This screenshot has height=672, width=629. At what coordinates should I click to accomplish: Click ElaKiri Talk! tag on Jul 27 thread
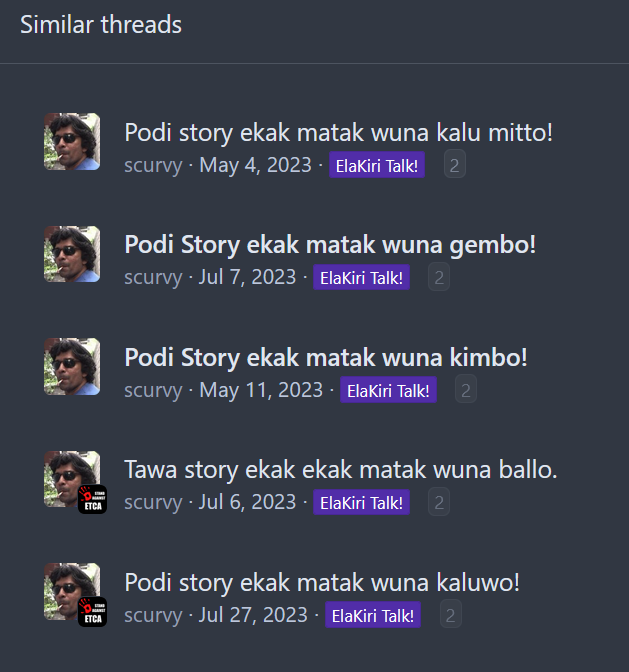coord(373,615)
